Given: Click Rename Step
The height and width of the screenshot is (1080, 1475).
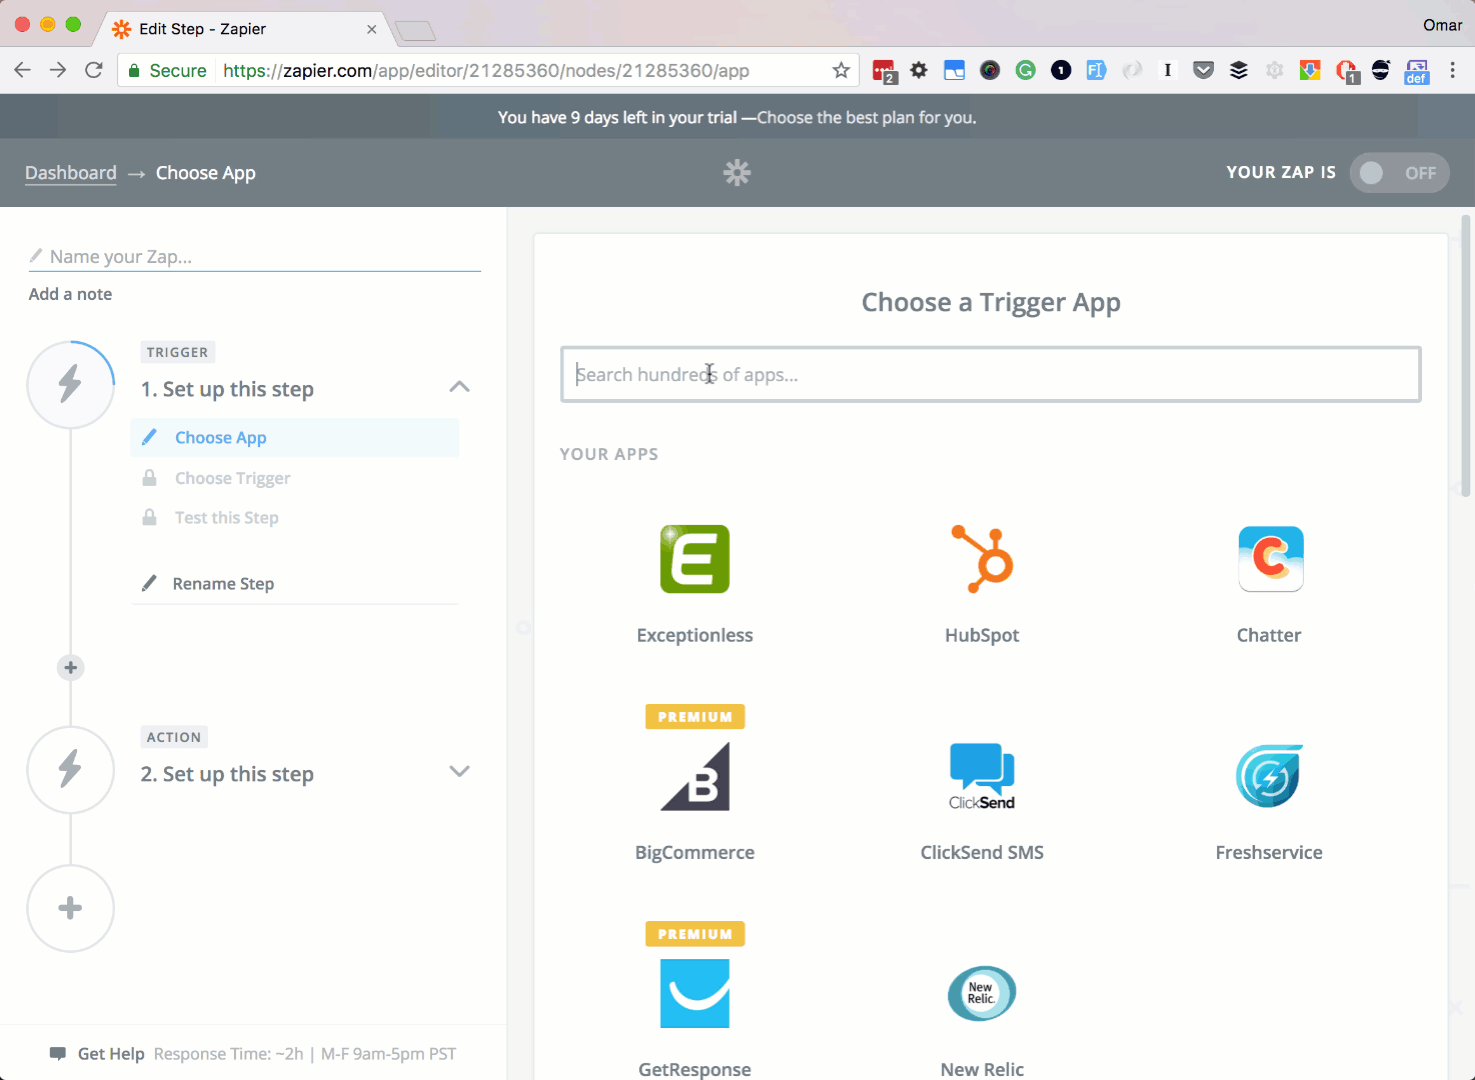Looking at the screenshot, I should pyautogui.click(x=223, y=583).
